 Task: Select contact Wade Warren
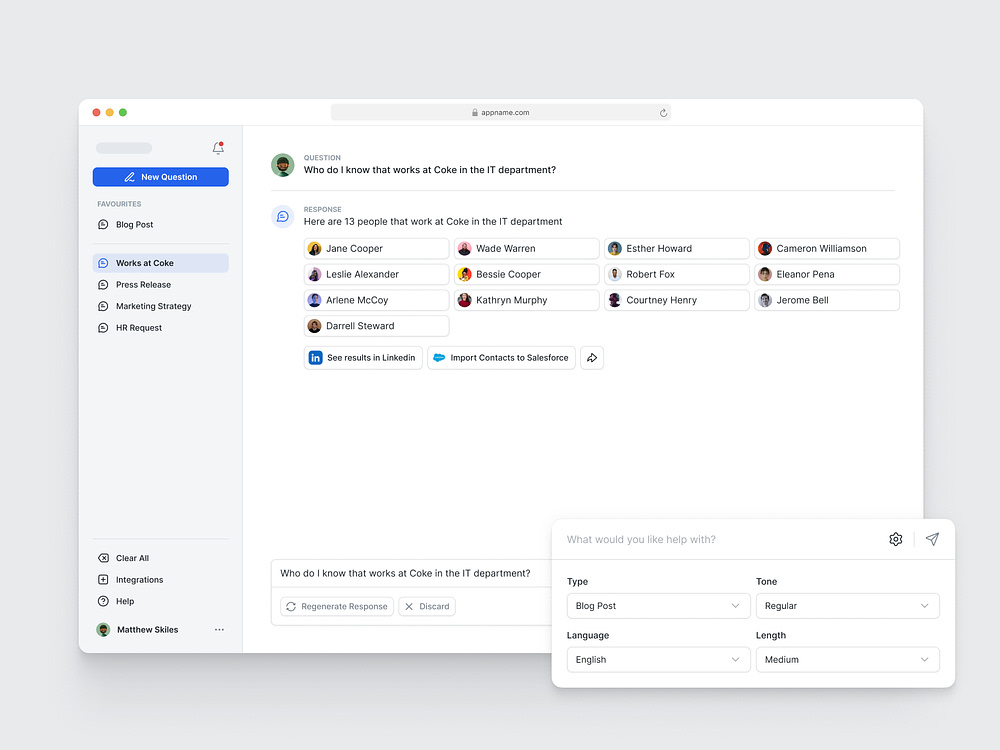coord(527,249)
